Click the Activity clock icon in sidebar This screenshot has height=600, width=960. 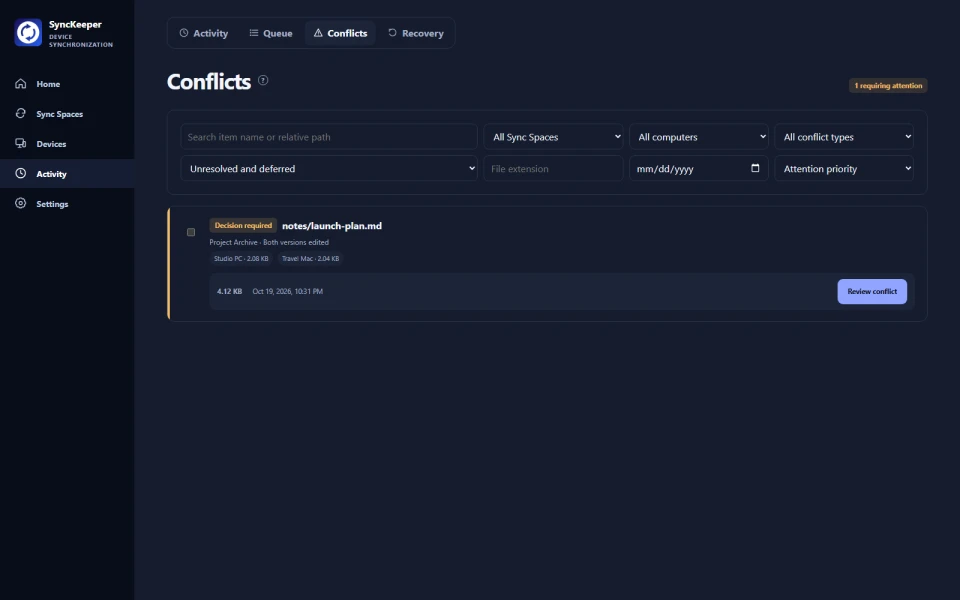click(21, 173)
